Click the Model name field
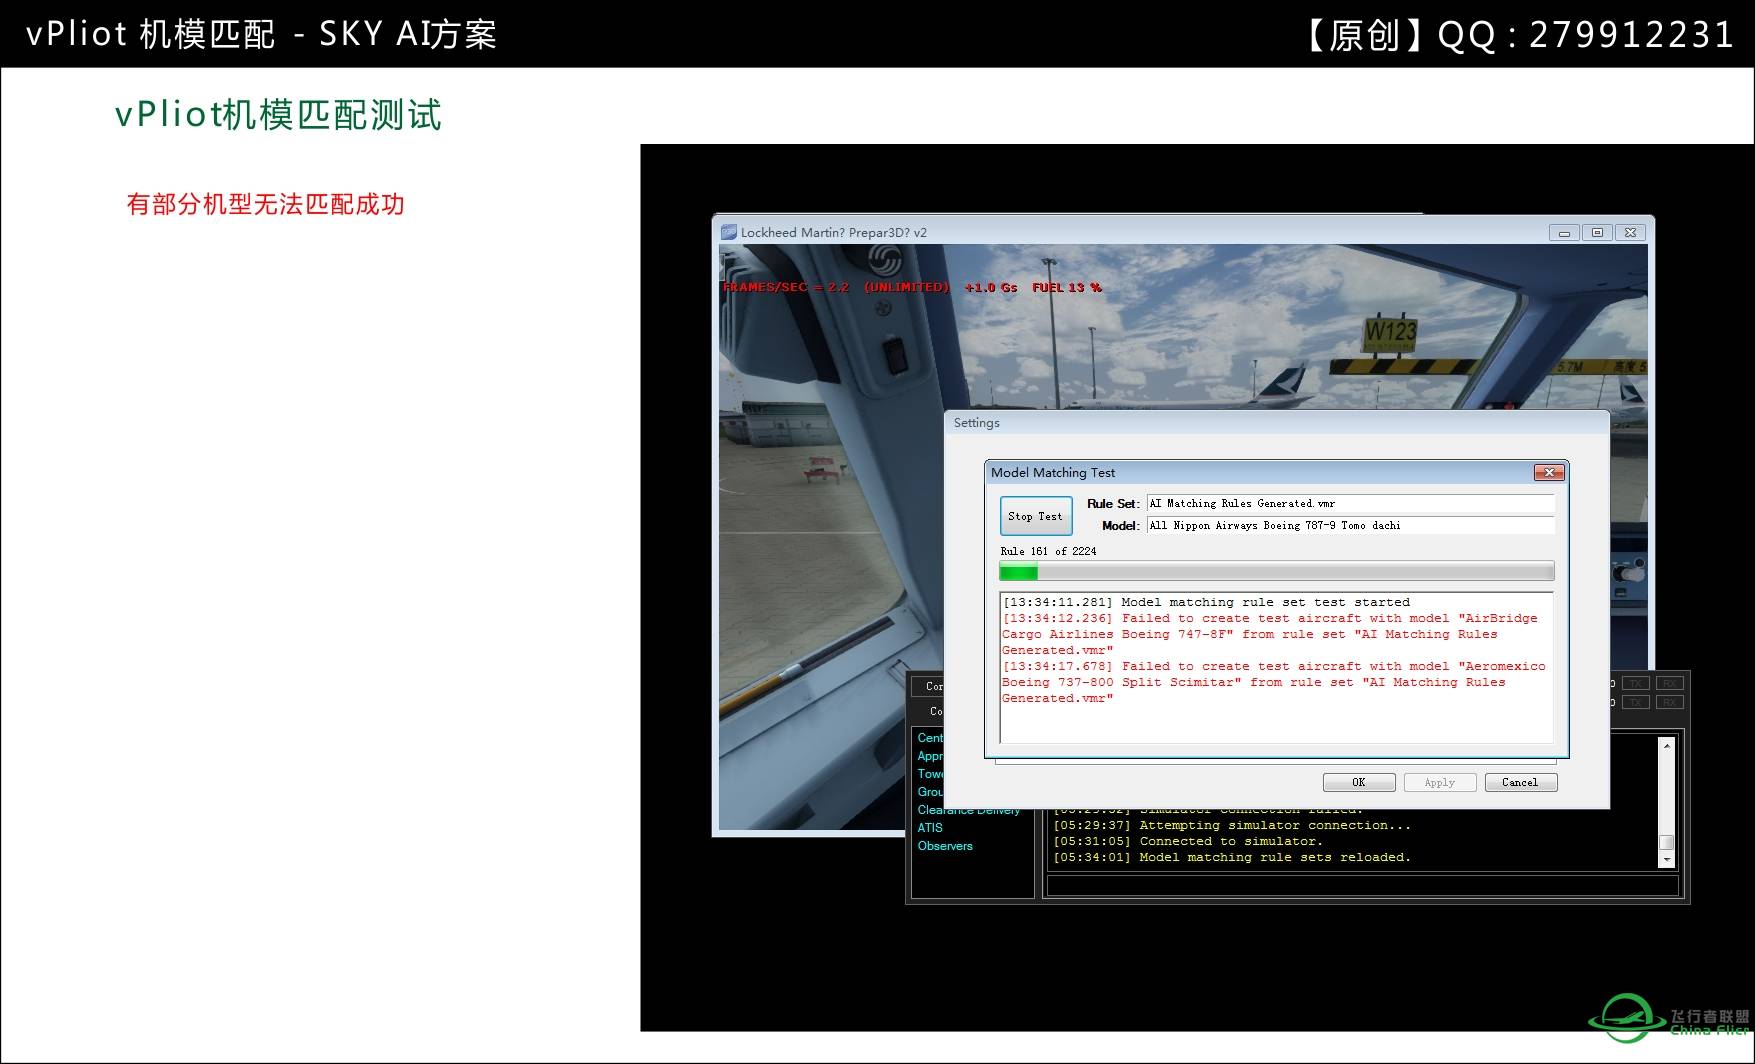 1350,525
